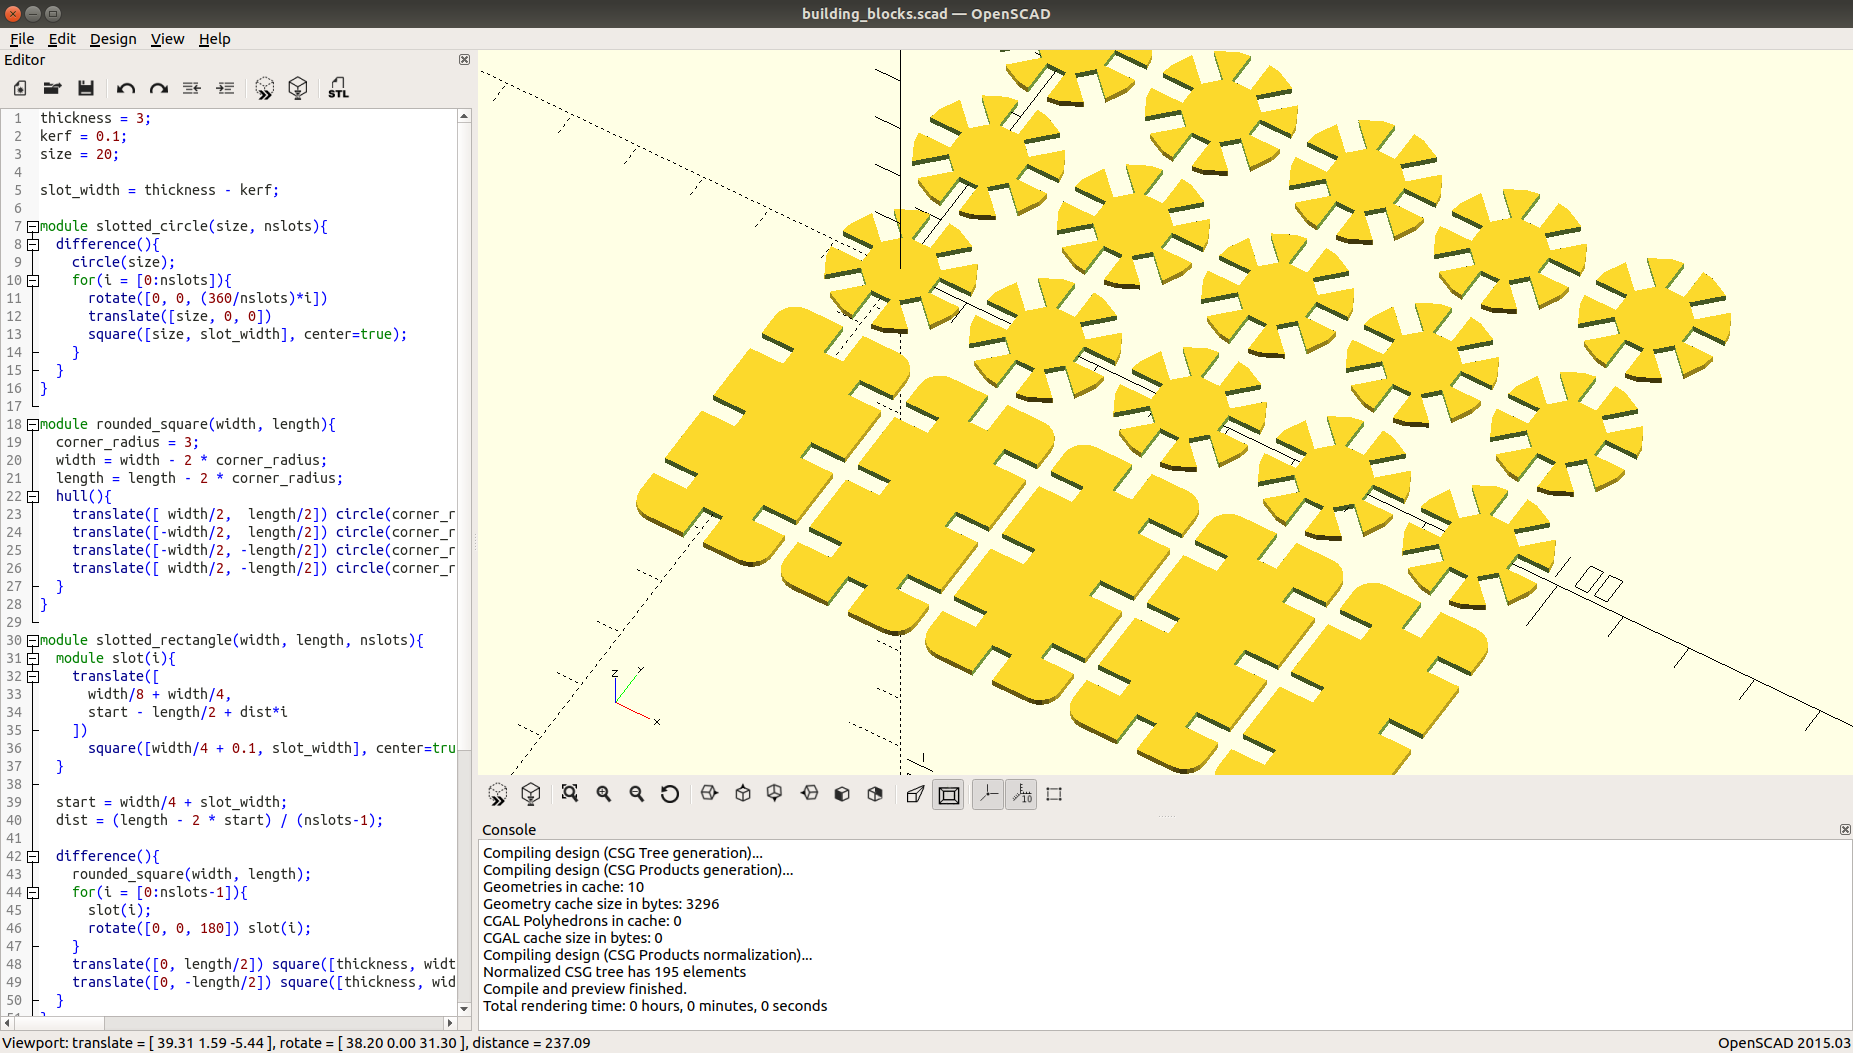Click 'Normalized CSG tree has 195 elements'
This screenshot has height=1053, width=1853.
pyautogui.click(x=614, y=972)
